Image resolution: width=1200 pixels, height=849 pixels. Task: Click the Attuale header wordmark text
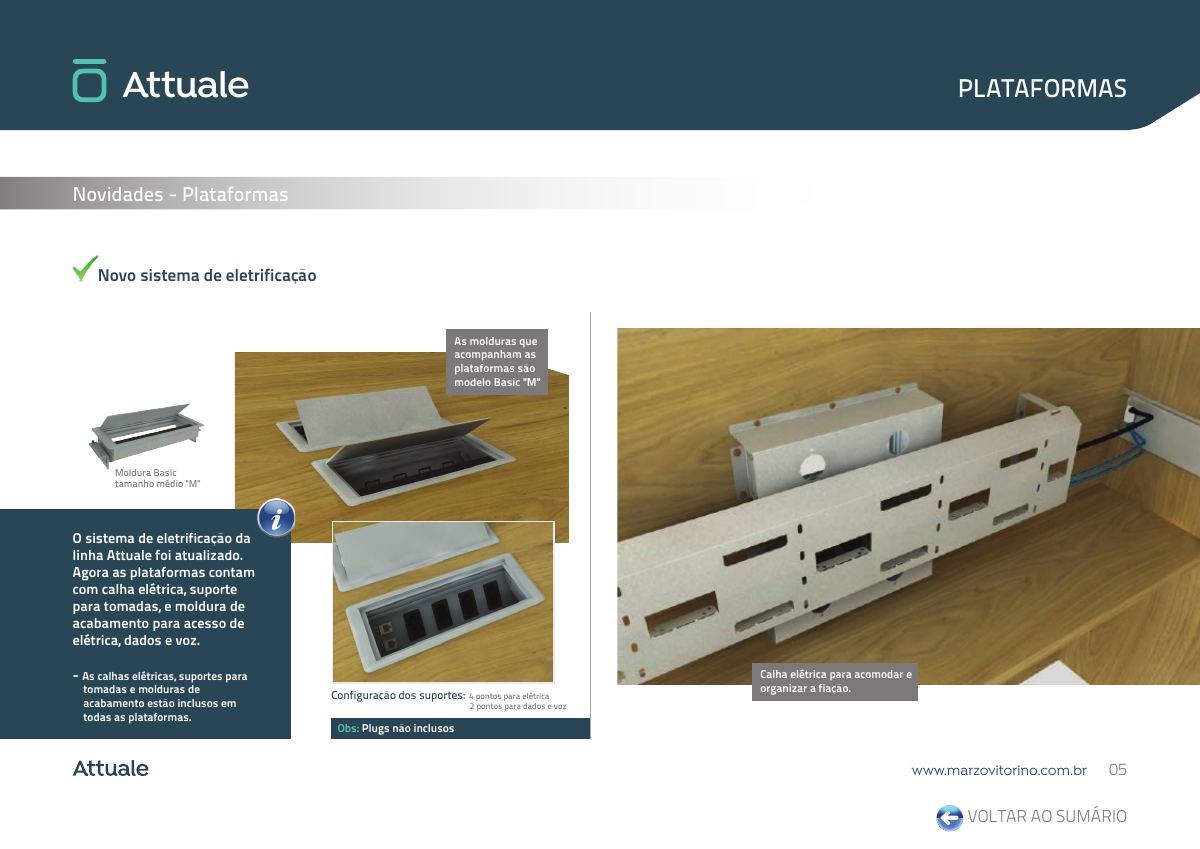pos(186,84)
